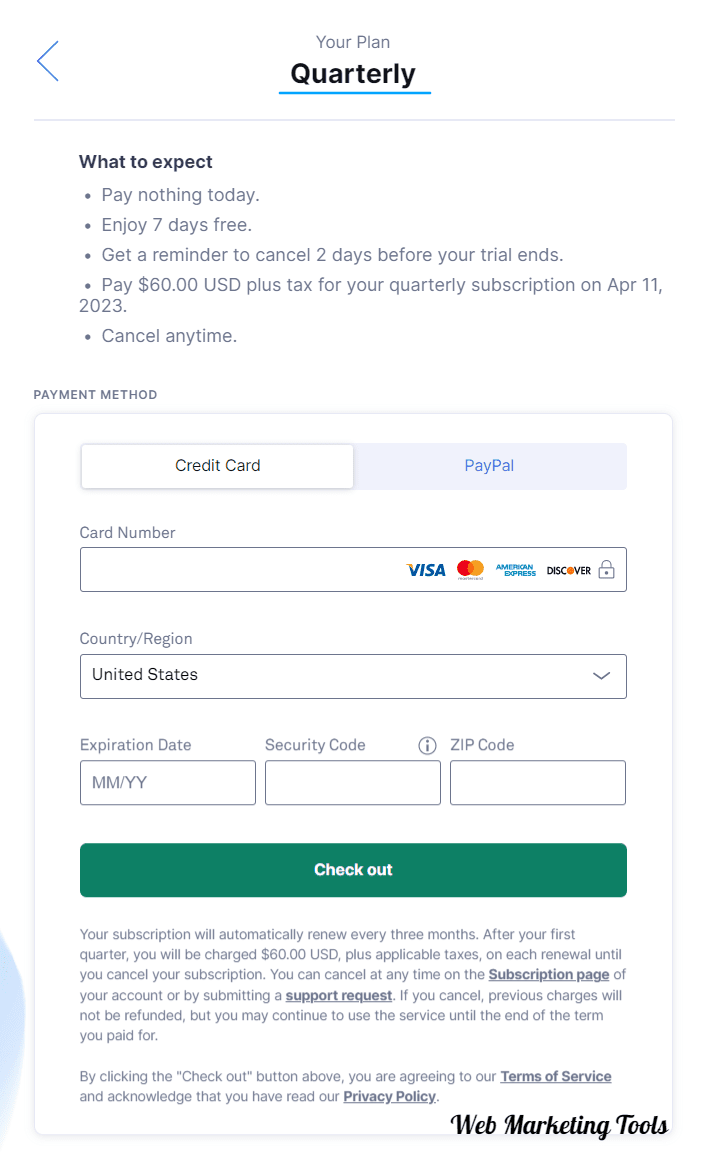Click the country selector chevron arrow
This screenshot has width=708, height=1152.
click(602, 676)
